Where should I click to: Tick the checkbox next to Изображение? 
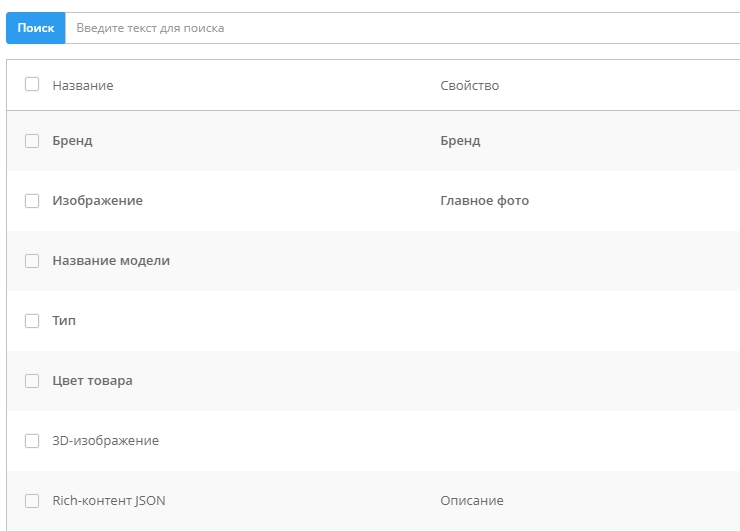pyautogui.click(x=32, y=201)
